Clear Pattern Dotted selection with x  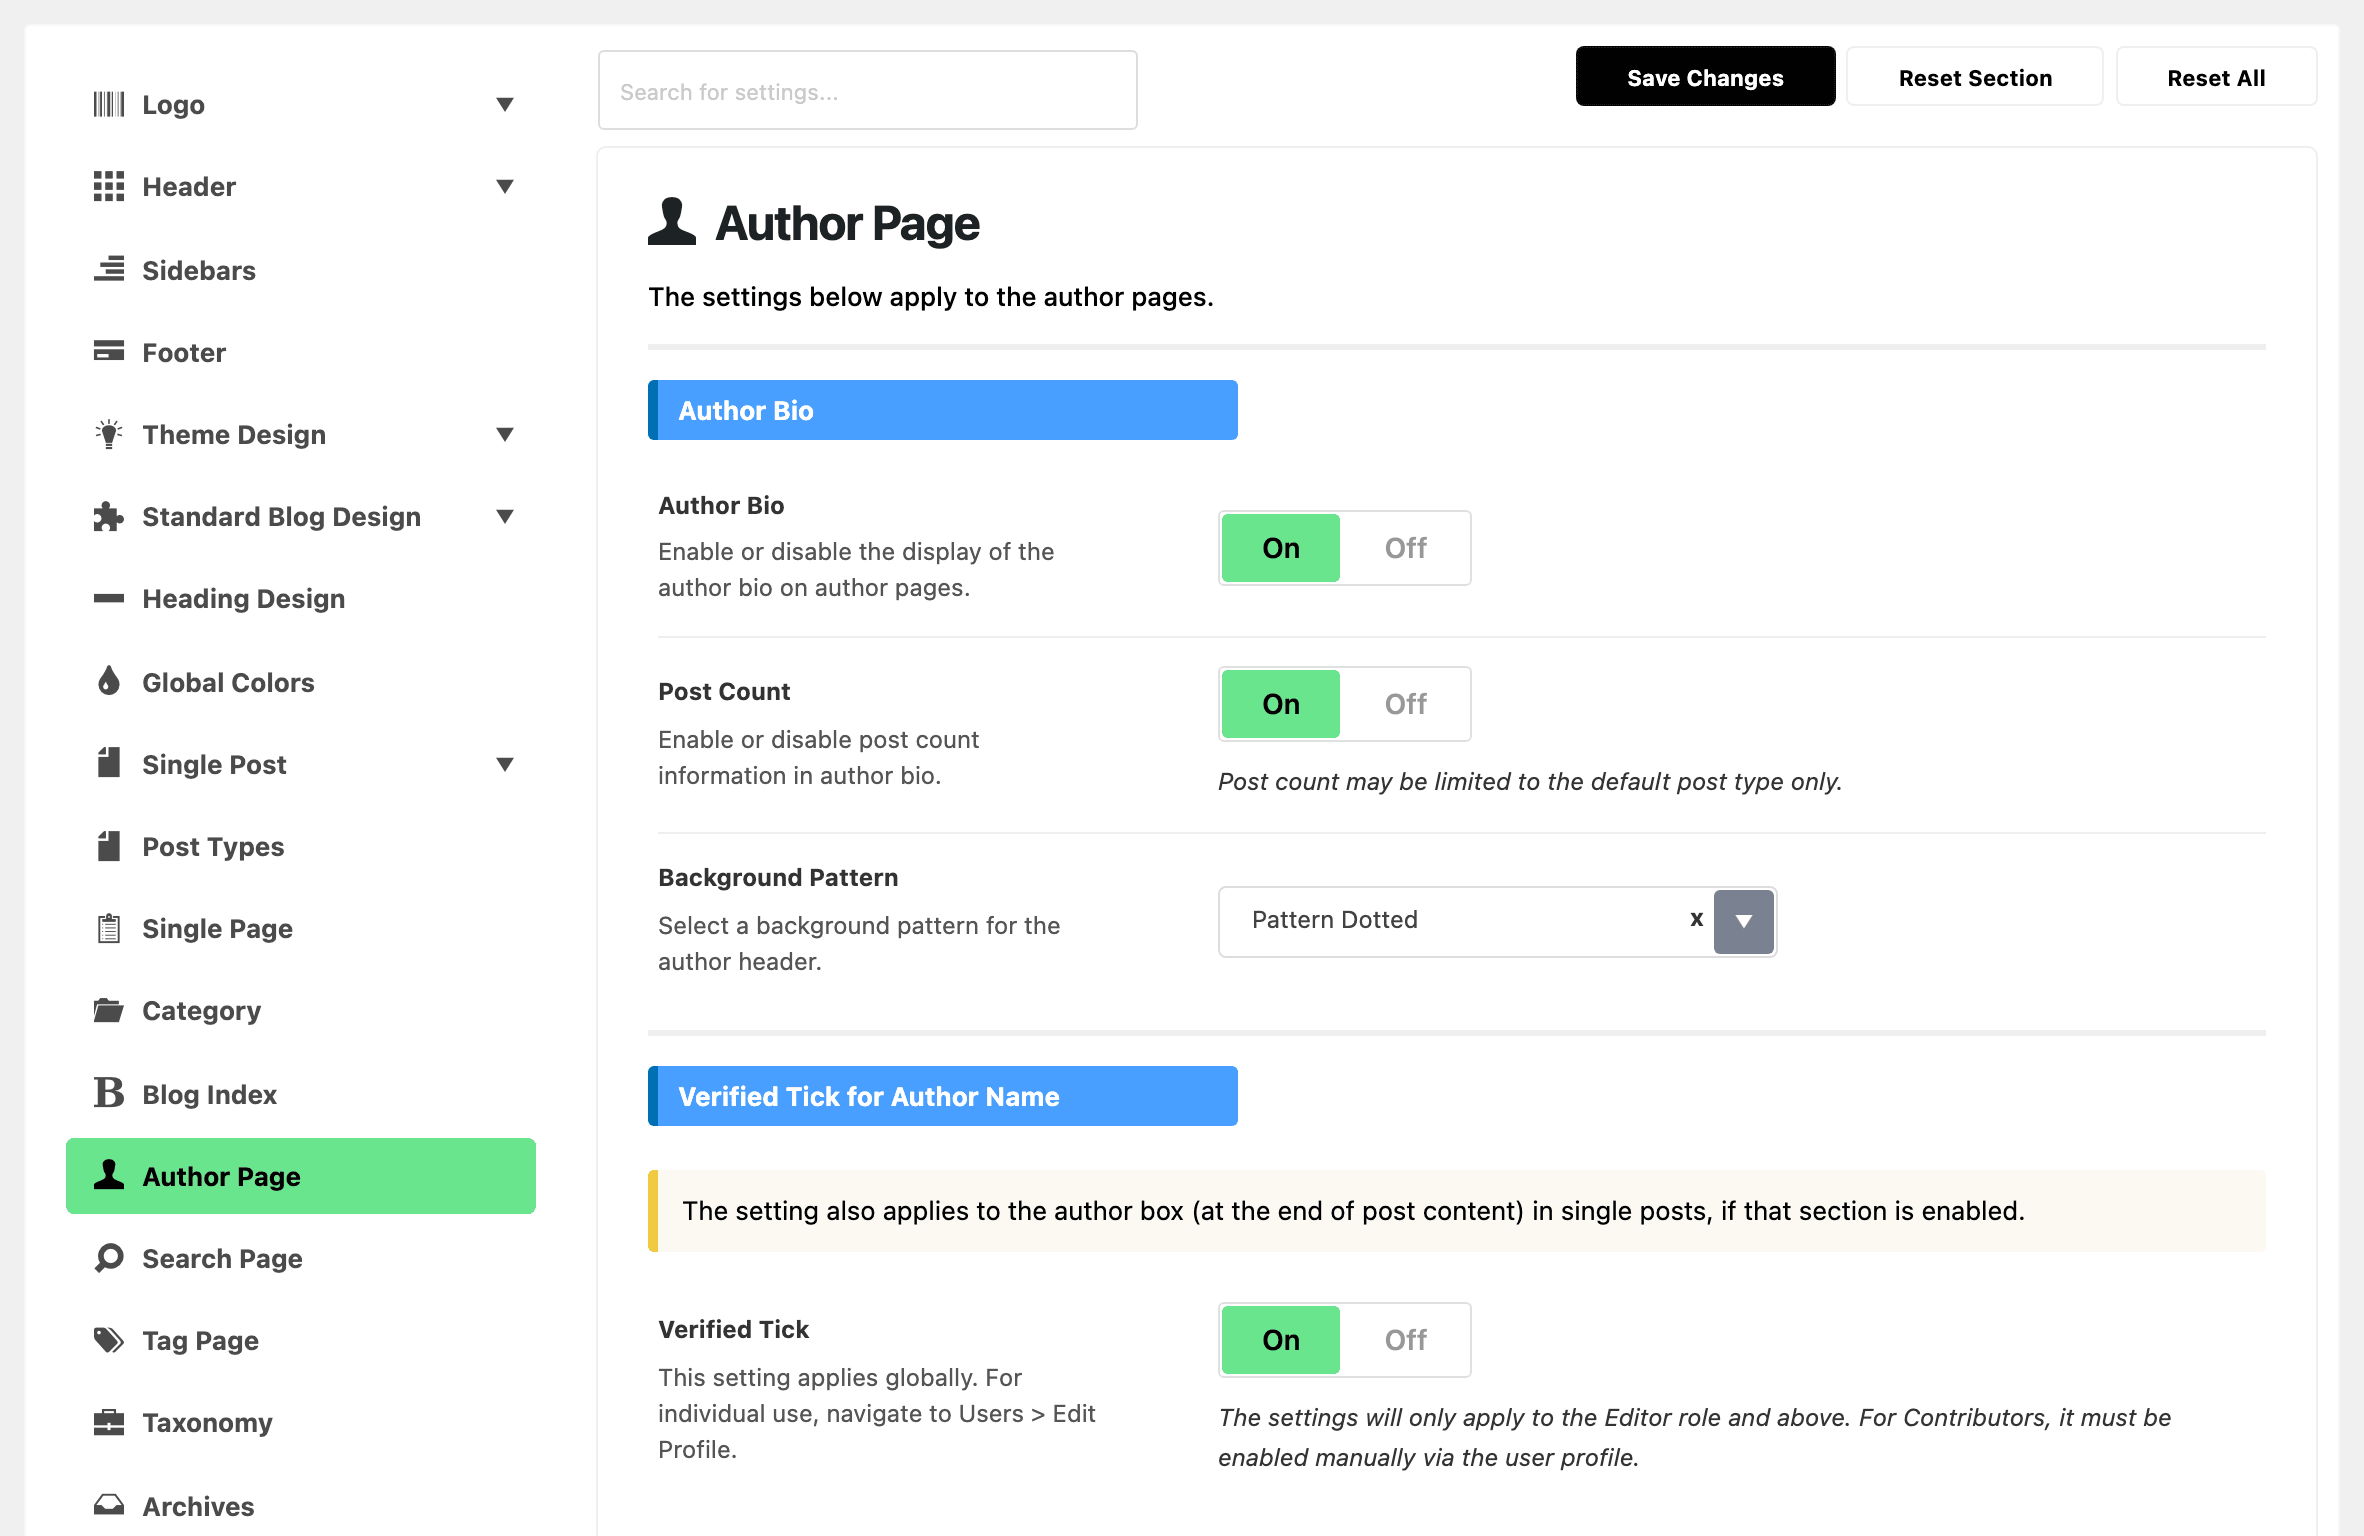(1696, 919)
